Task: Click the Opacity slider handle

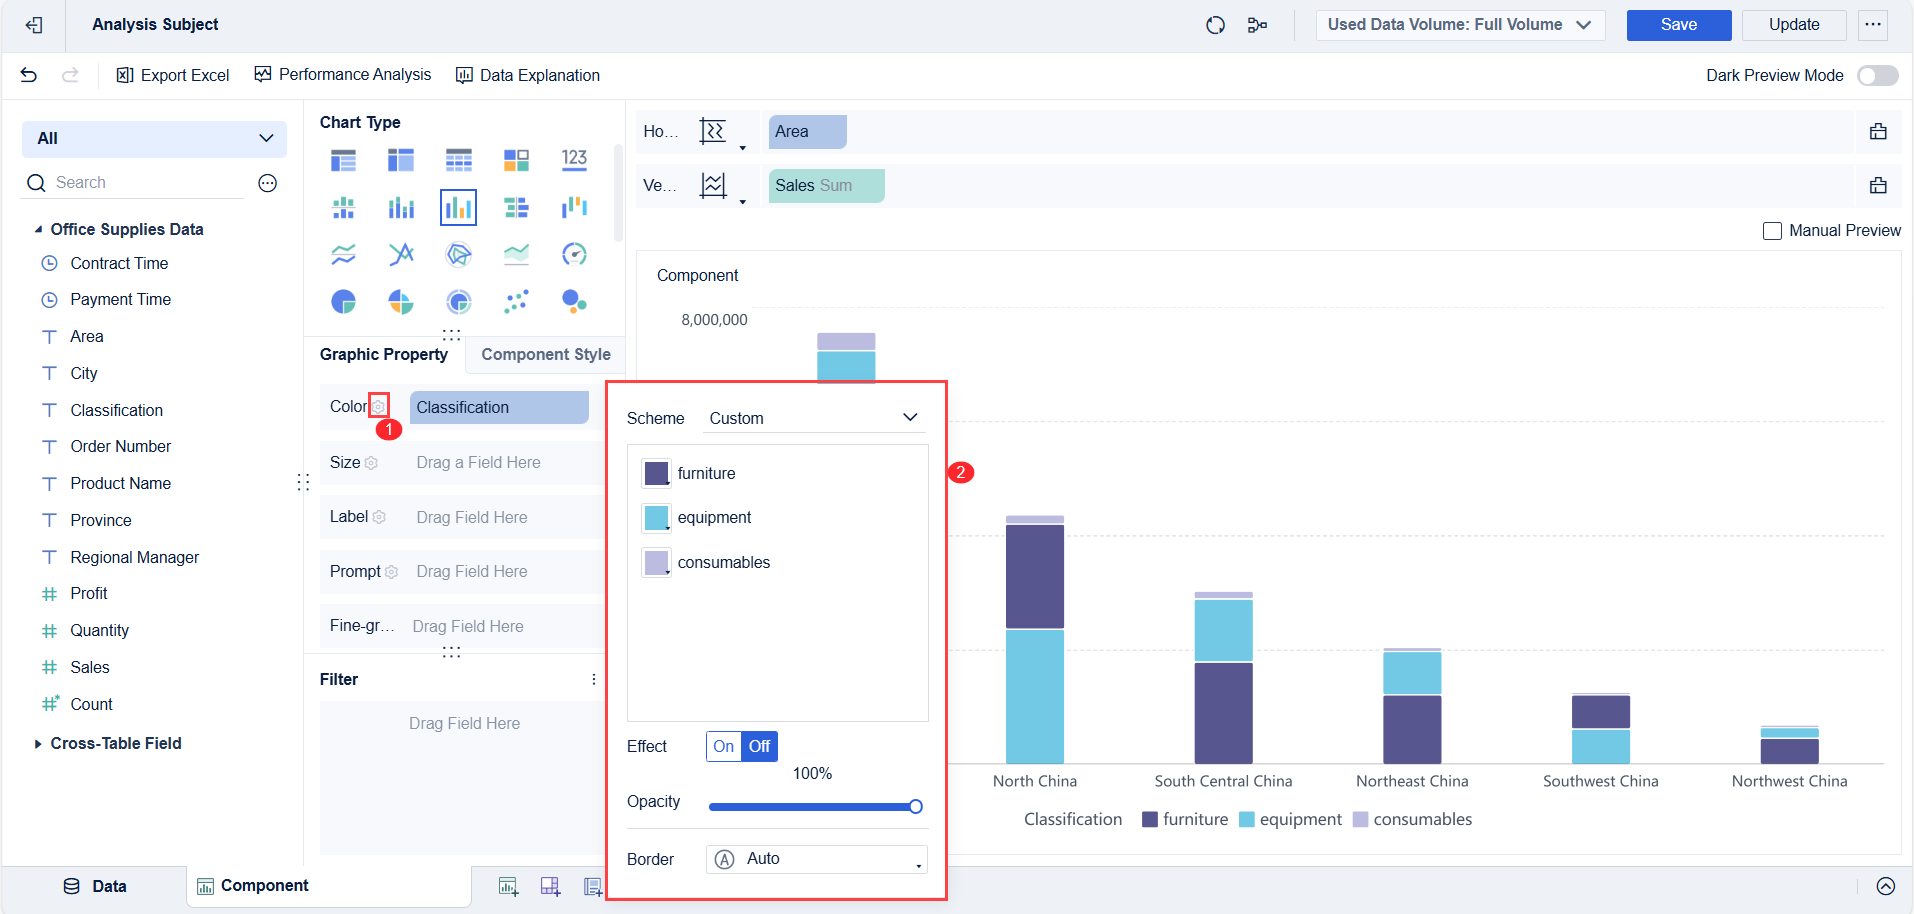Action: 915,807
